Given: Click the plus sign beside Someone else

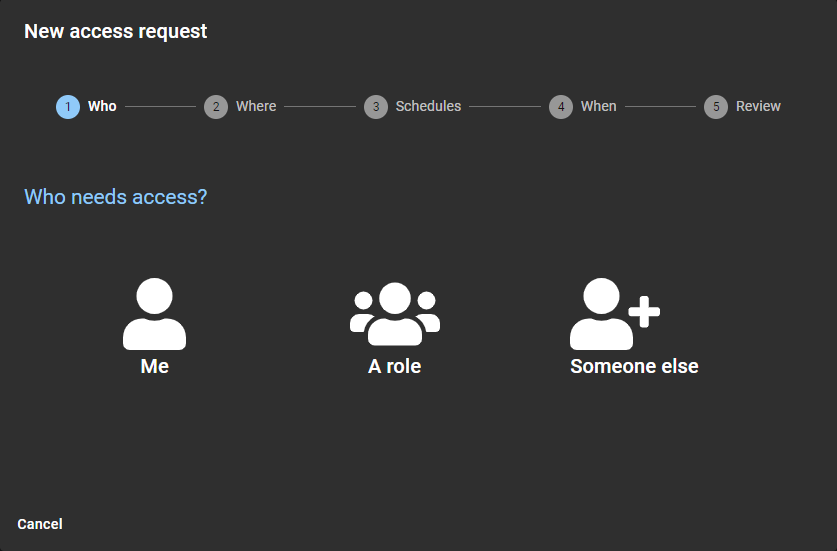Looking at the screenshot, I should pyautogui.click(x=645, y=312).
